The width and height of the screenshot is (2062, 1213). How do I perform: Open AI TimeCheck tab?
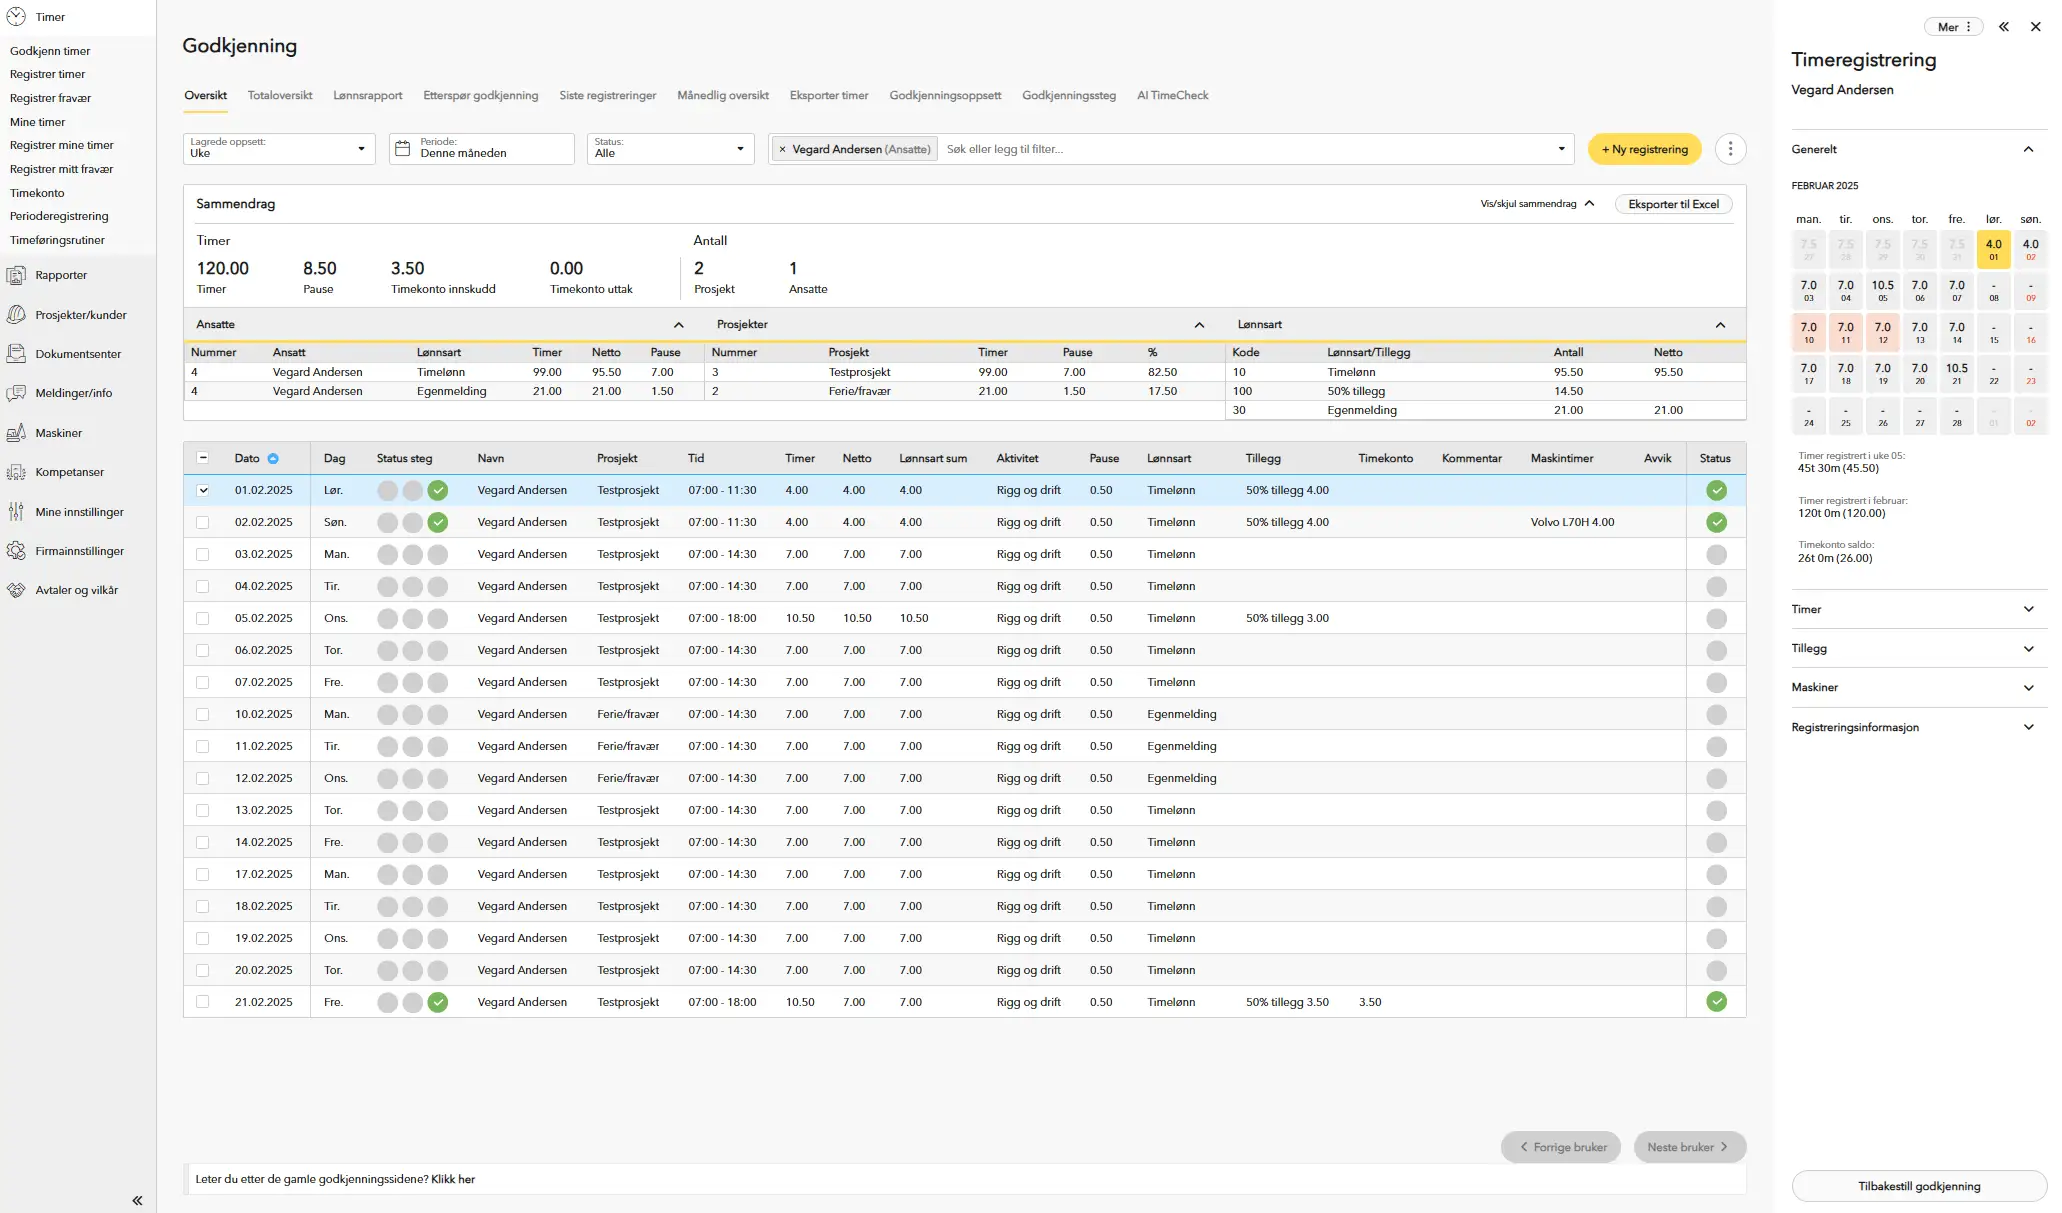[x=1173, y=95]
